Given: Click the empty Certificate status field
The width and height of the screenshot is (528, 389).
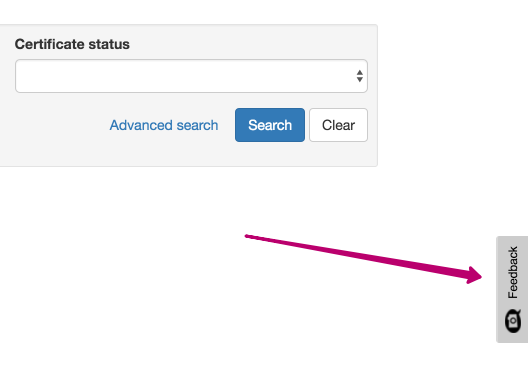Looking at the screenshot, I should point(191,76).
